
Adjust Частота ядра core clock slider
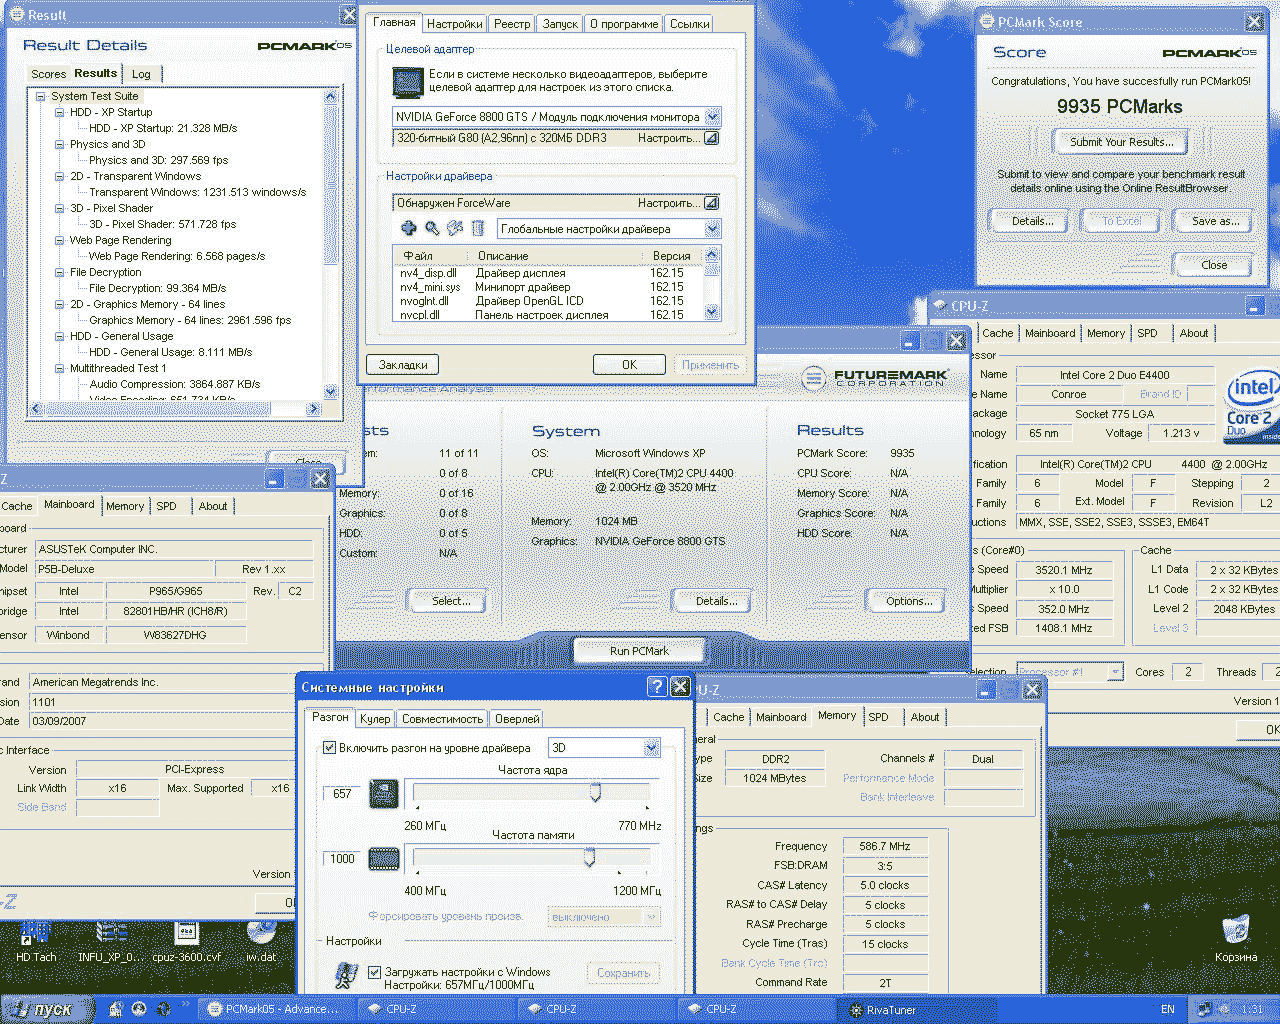click(595, 793)
